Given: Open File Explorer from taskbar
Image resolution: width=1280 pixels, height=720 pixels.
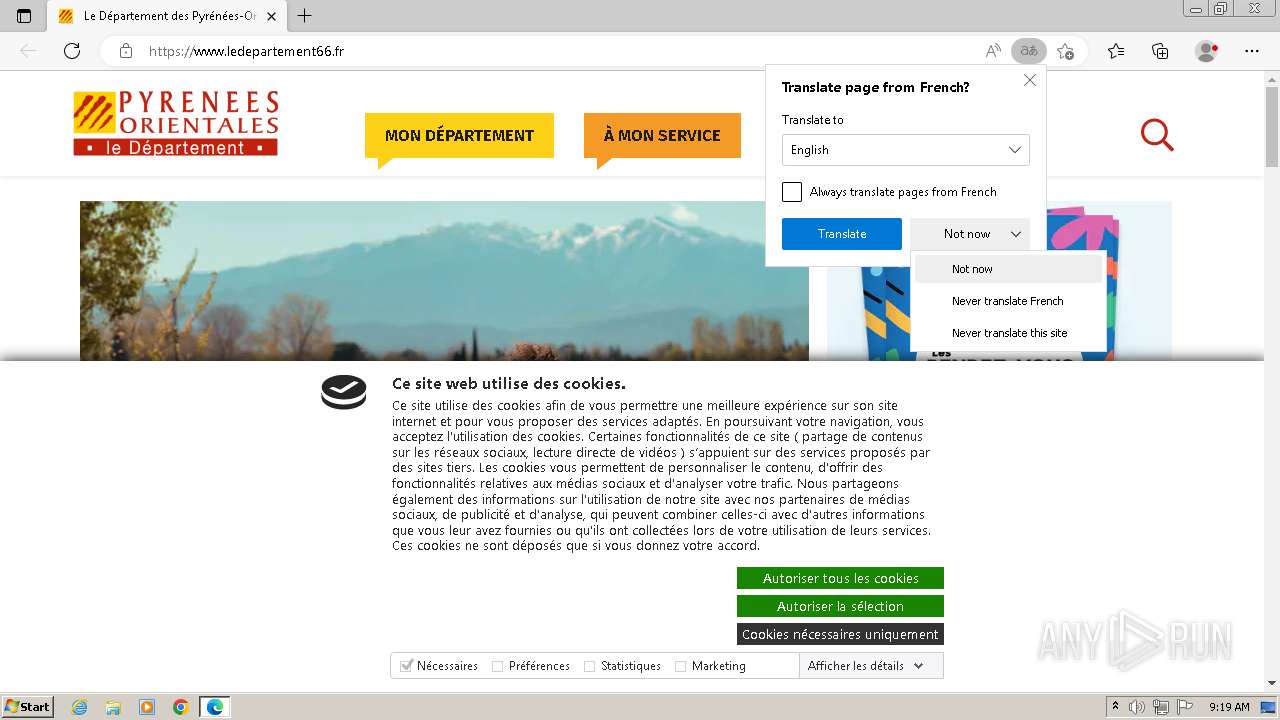Looking at the screenshot, I should tap(113, 707).
